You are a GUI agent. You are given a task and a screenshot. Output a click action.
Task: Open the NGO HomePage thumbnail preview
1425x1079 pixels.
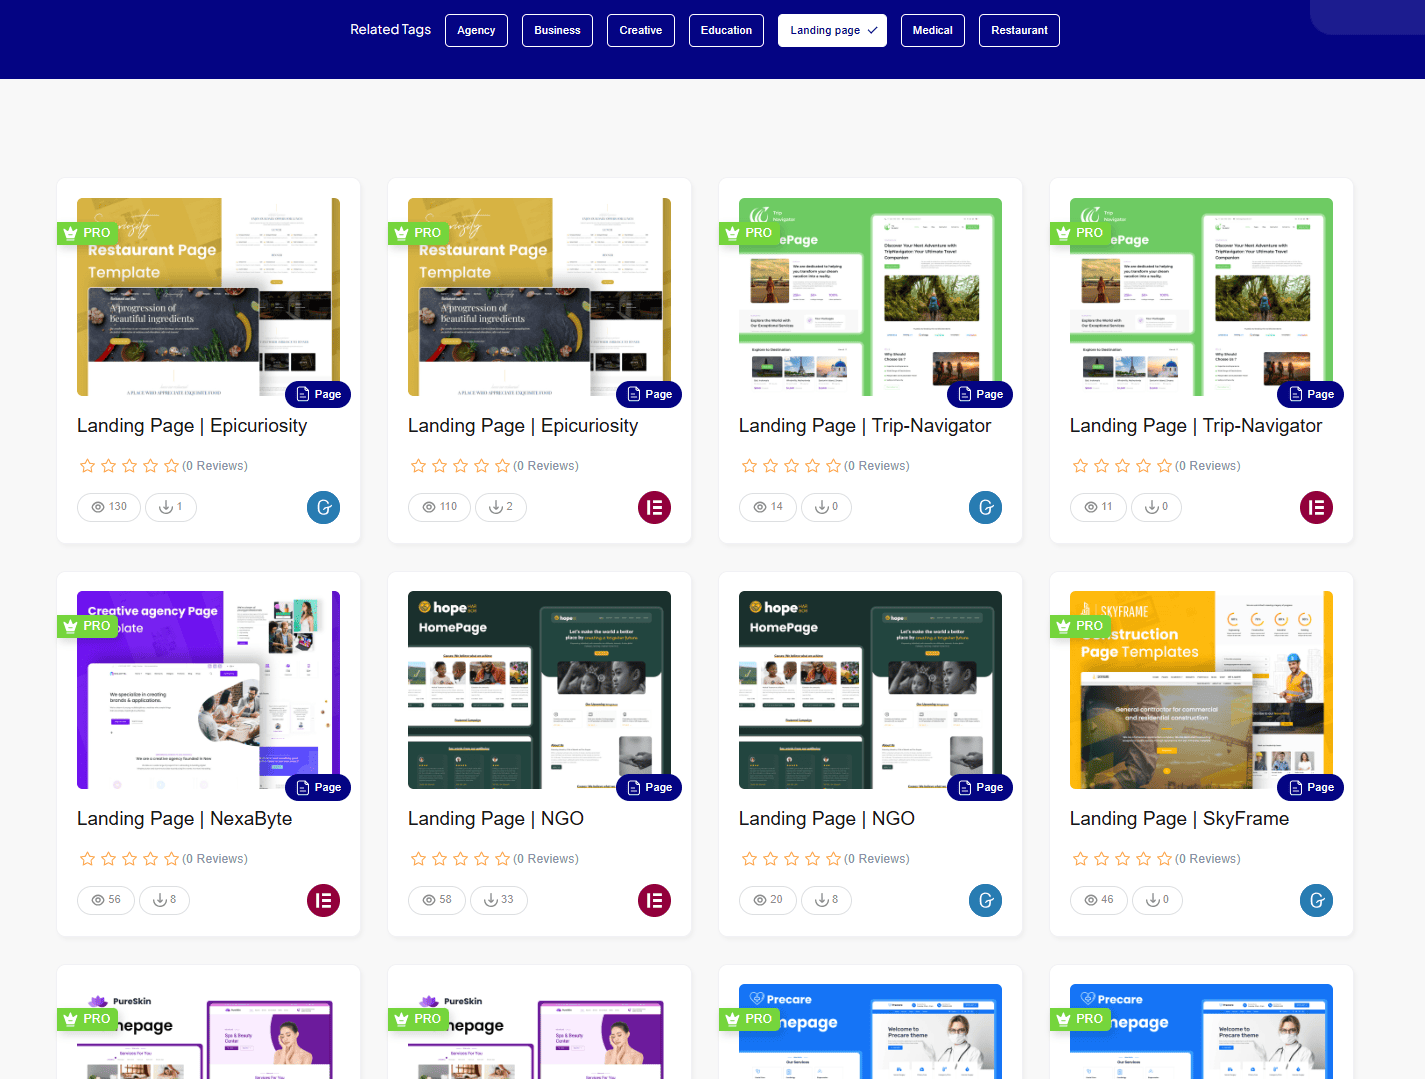pyautogui.click(x=539, y=690)
